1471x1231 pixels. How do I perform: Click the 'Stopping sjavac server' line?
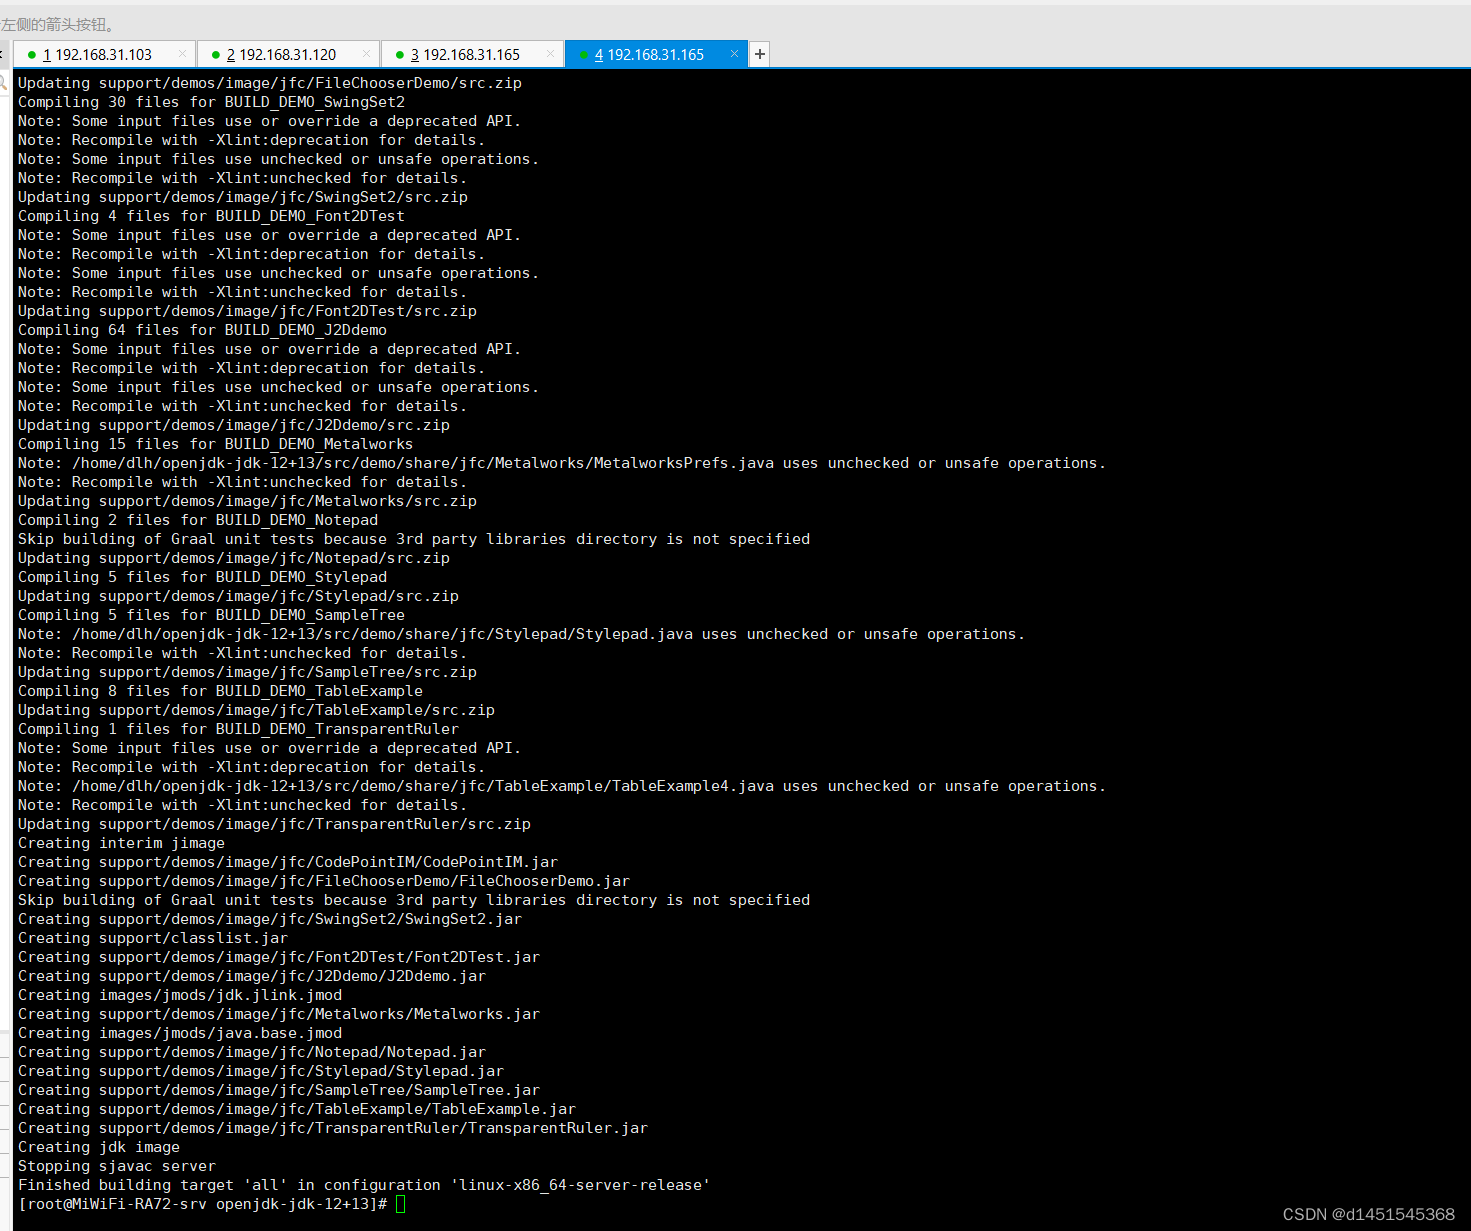[x=117, y=1166]
